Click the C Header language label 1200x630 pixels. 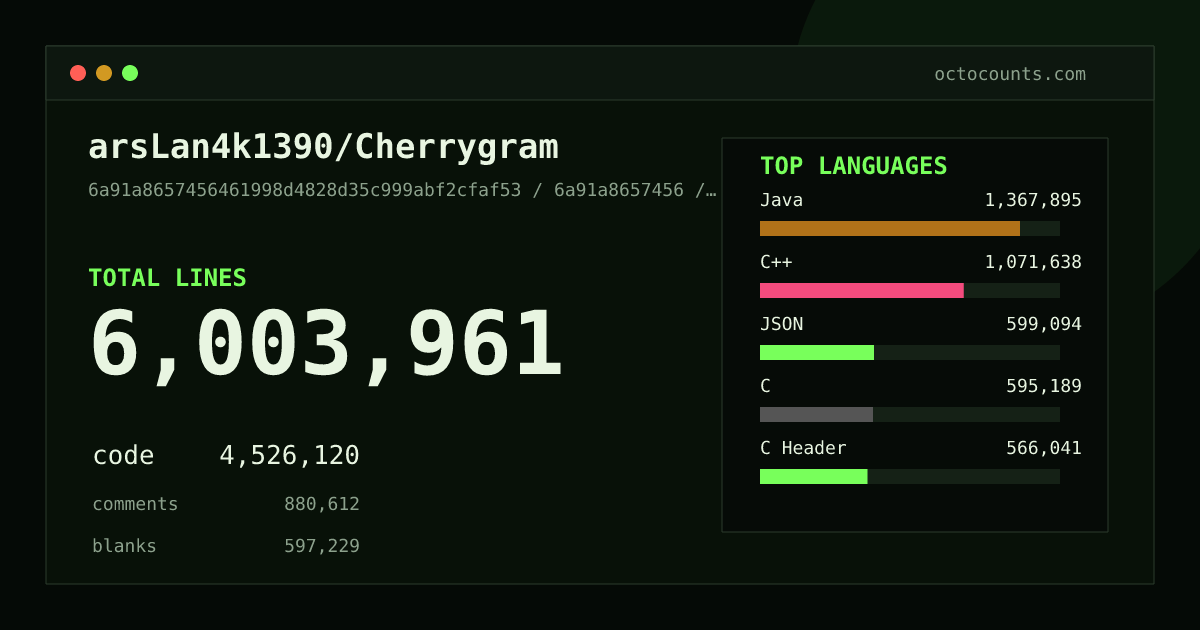tap(803, 448)
